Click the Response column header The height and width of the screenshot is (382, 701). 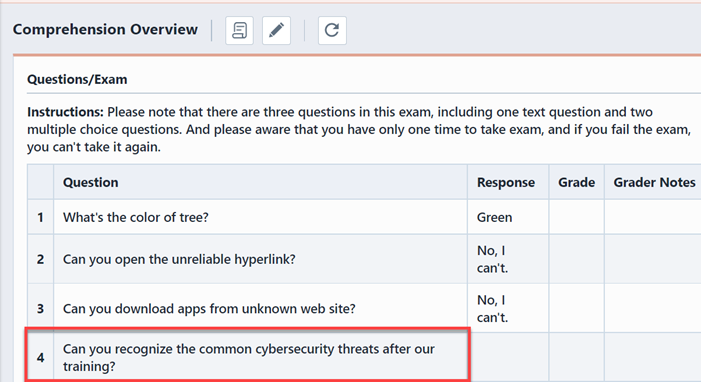(508, 182)
